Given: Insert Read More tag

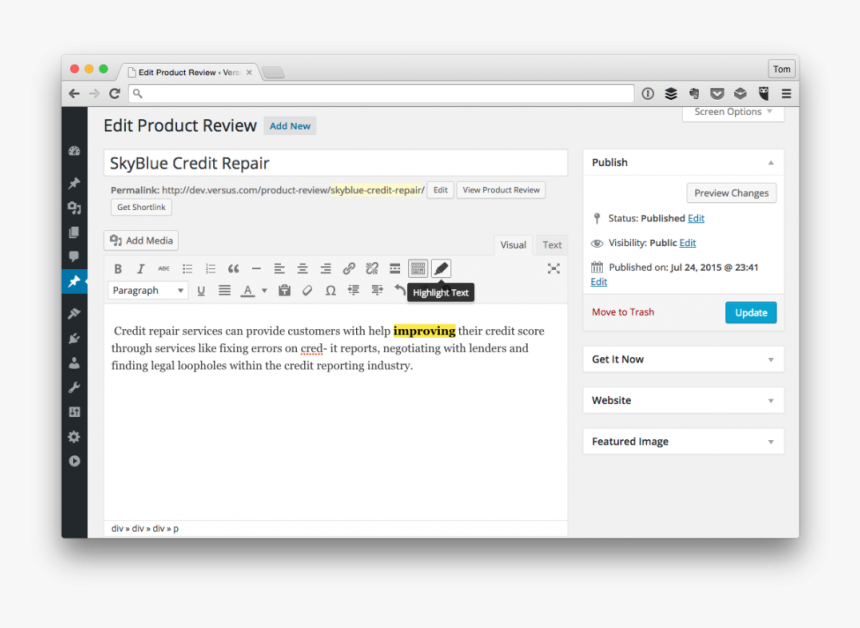Looking at the screenshot, I should [395, 269].
